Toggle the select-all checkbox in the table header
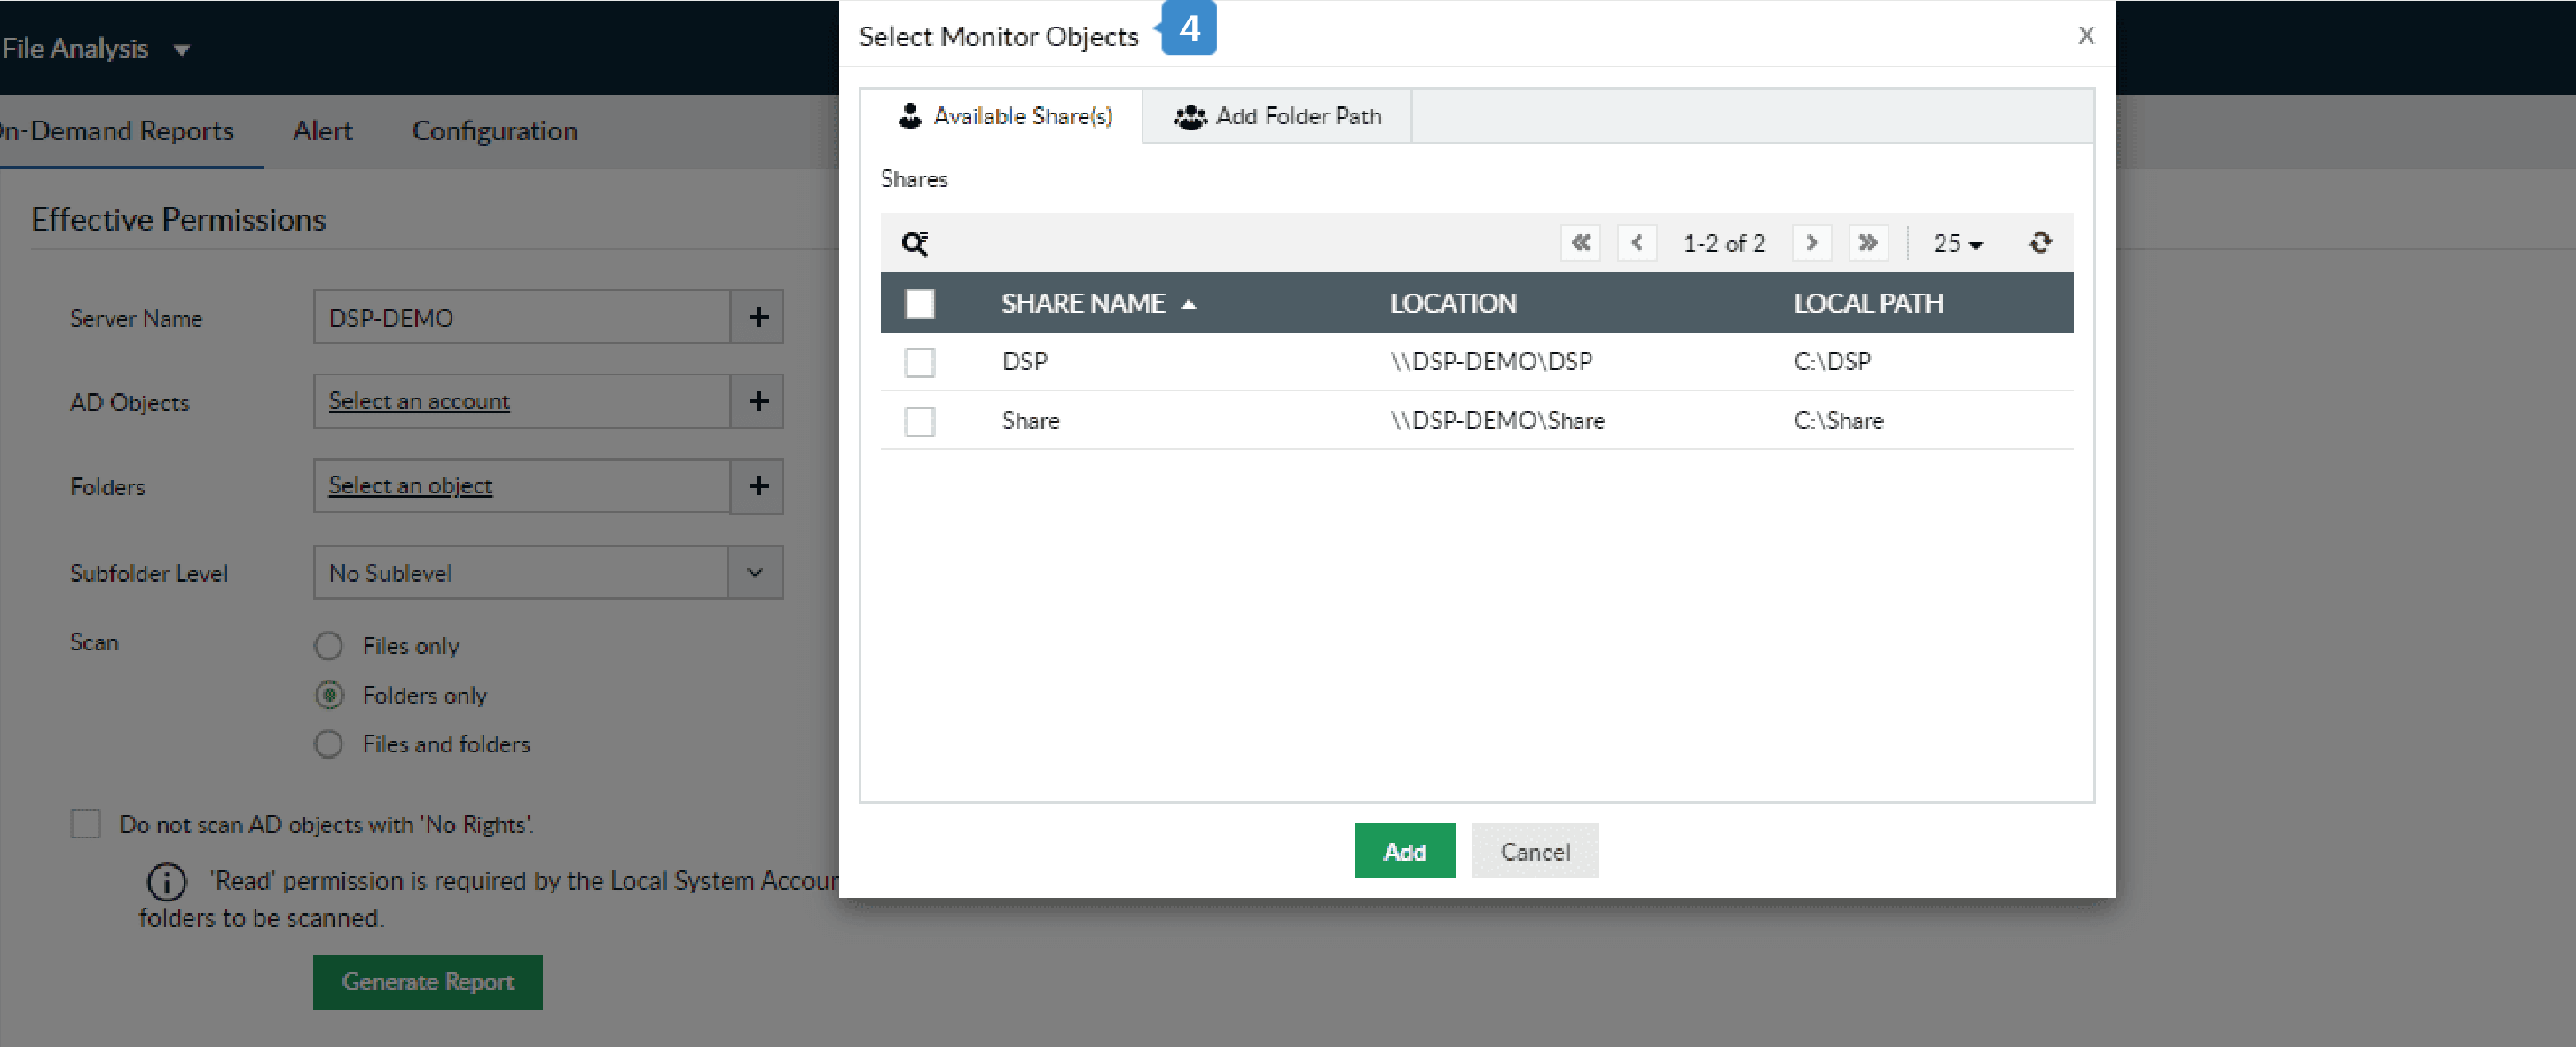This screenshot has height=1047, width=2576. 919,303
